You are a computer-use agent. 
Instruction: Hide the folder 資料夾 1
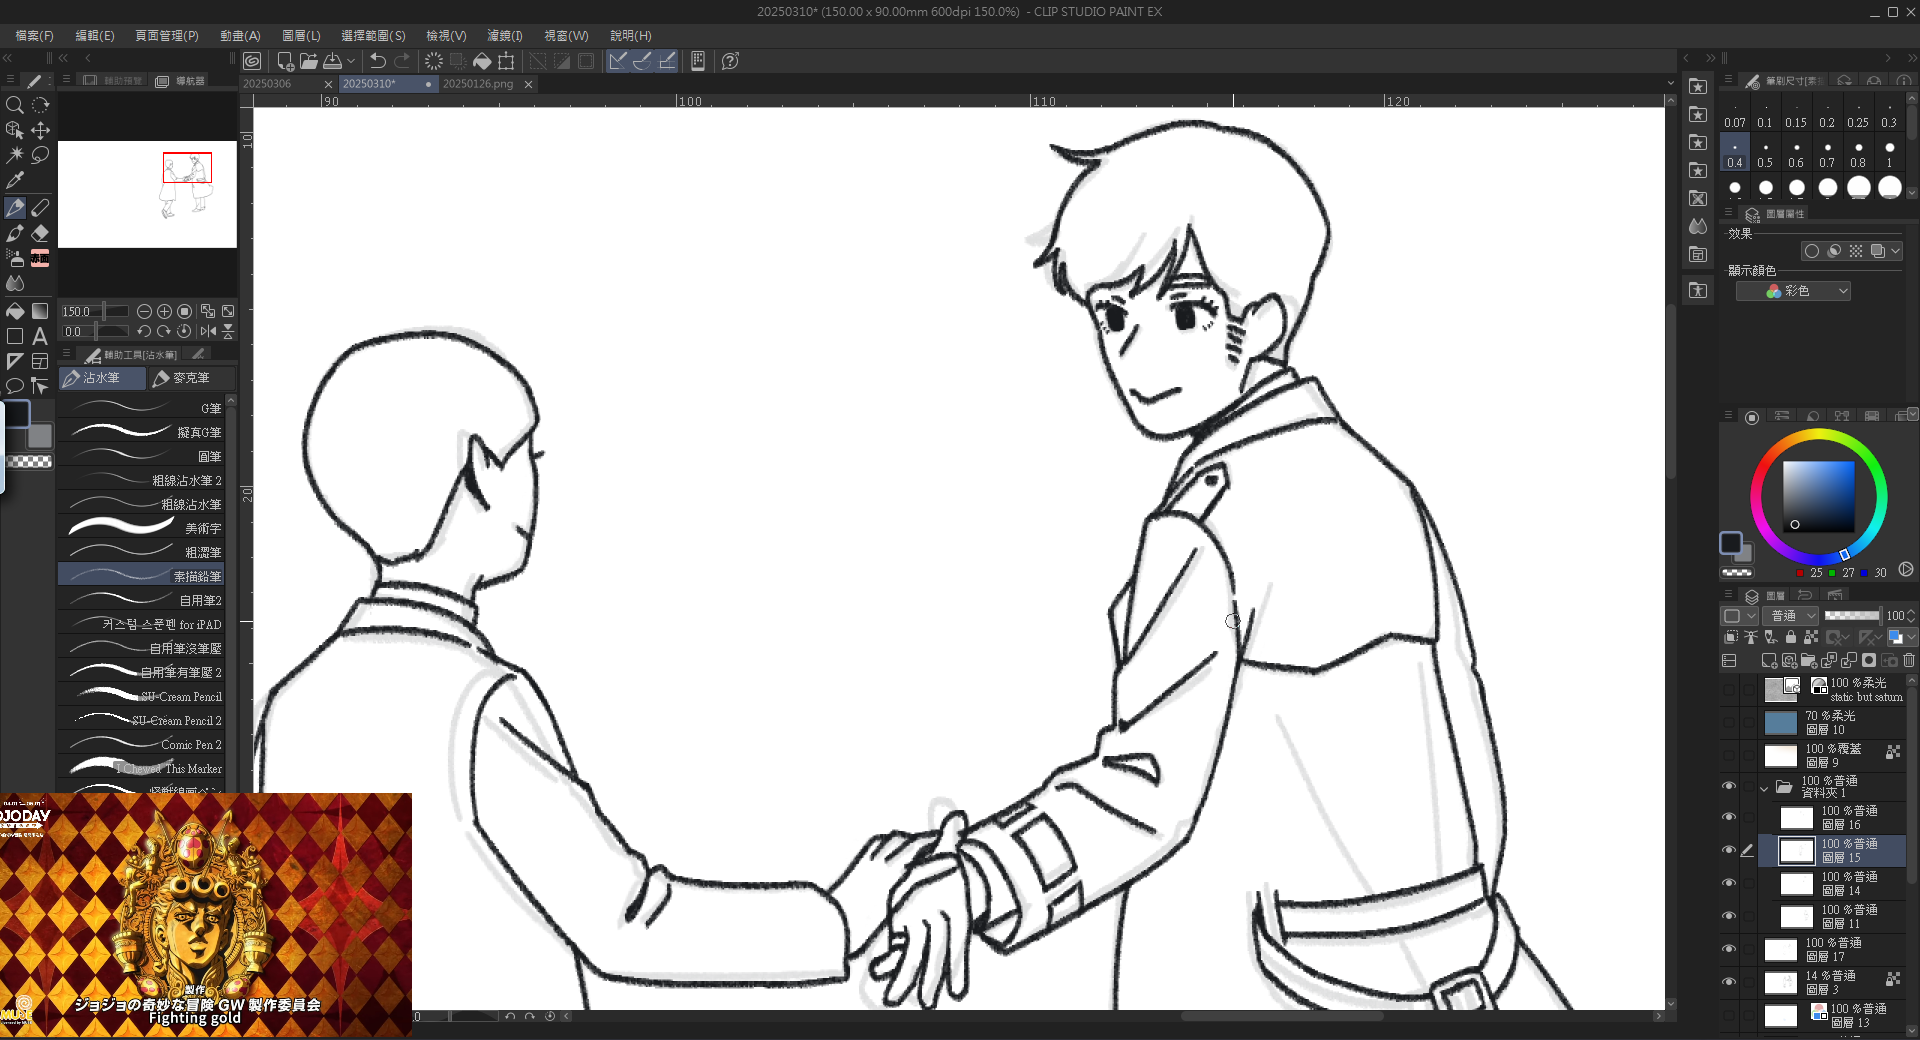pyautogui.click(x=1728, y=786)
